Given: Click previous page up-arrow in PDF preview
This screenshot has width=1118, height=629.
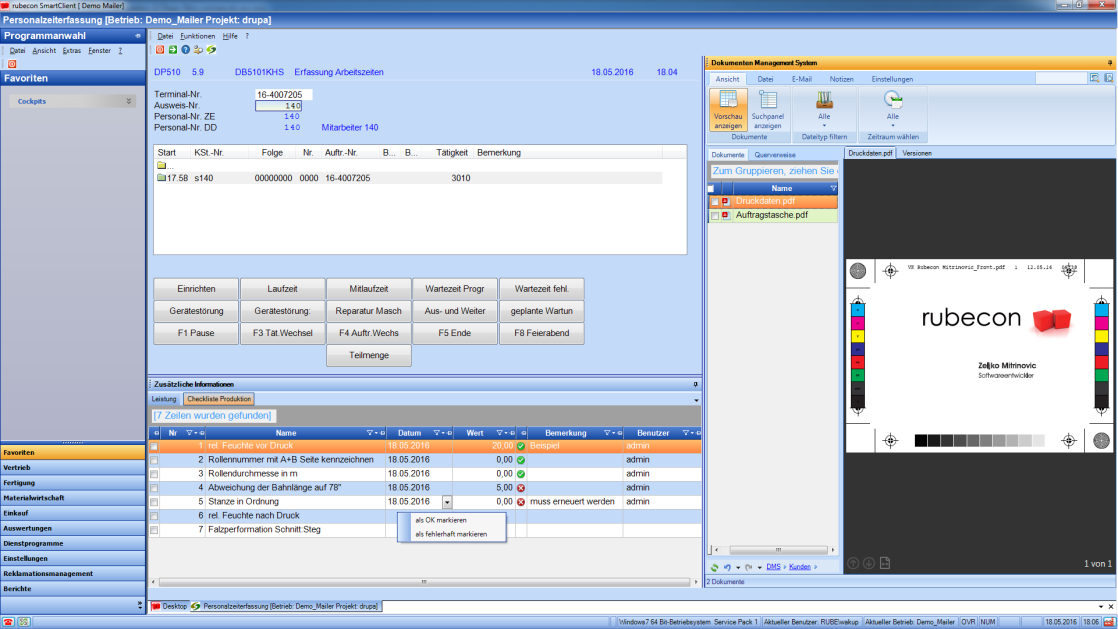Looking at the screenshot, I should pyautogui.click(x=853, y=563).
